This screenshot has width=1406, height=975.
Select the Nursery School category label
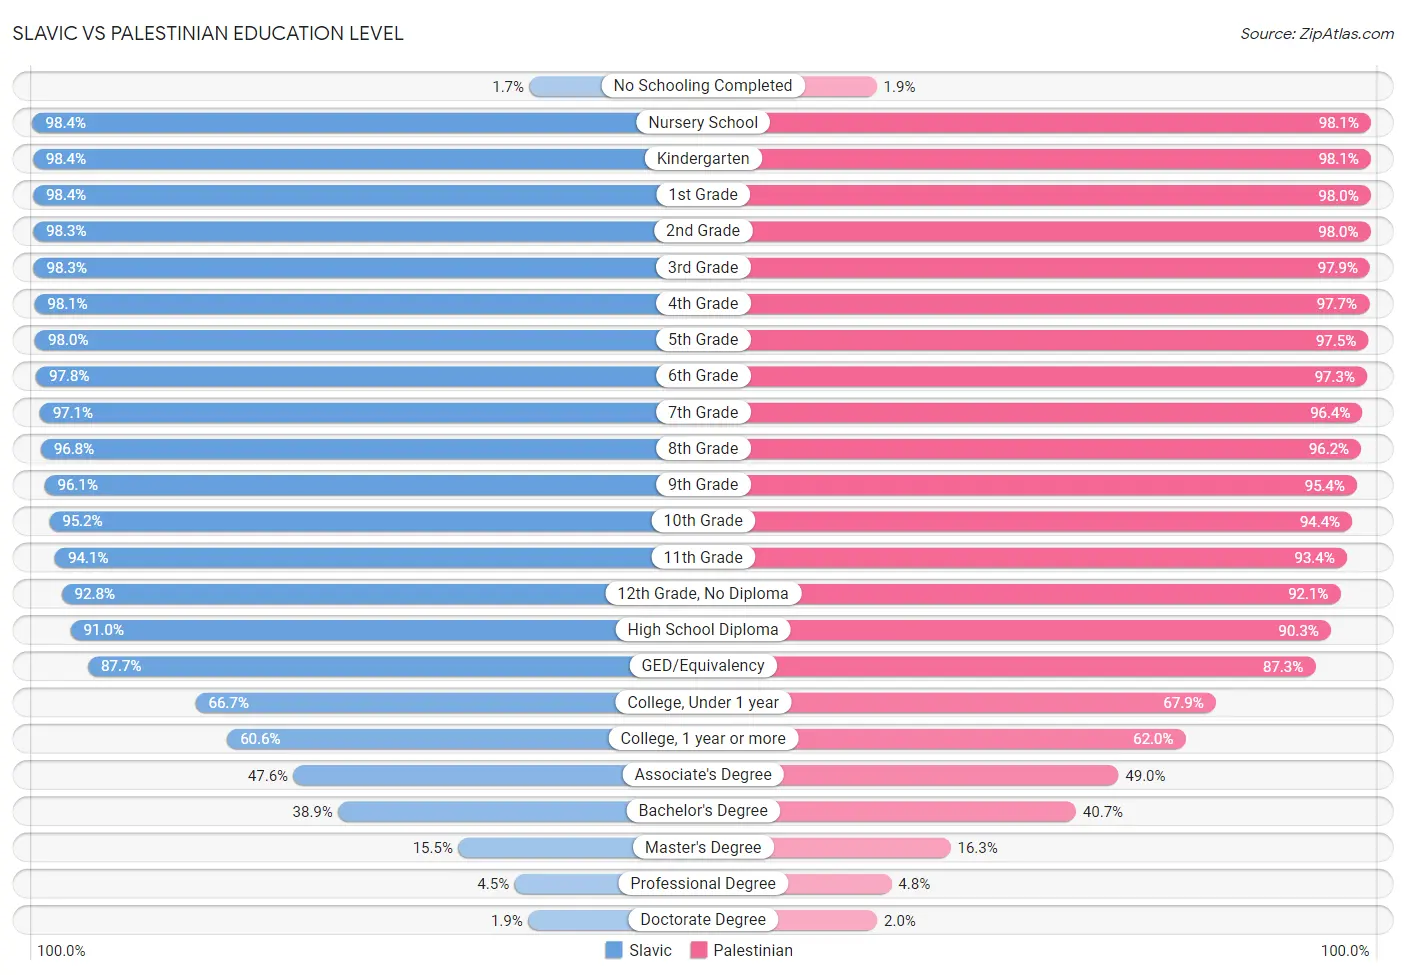pyautogui.click(x=703, y=122)
